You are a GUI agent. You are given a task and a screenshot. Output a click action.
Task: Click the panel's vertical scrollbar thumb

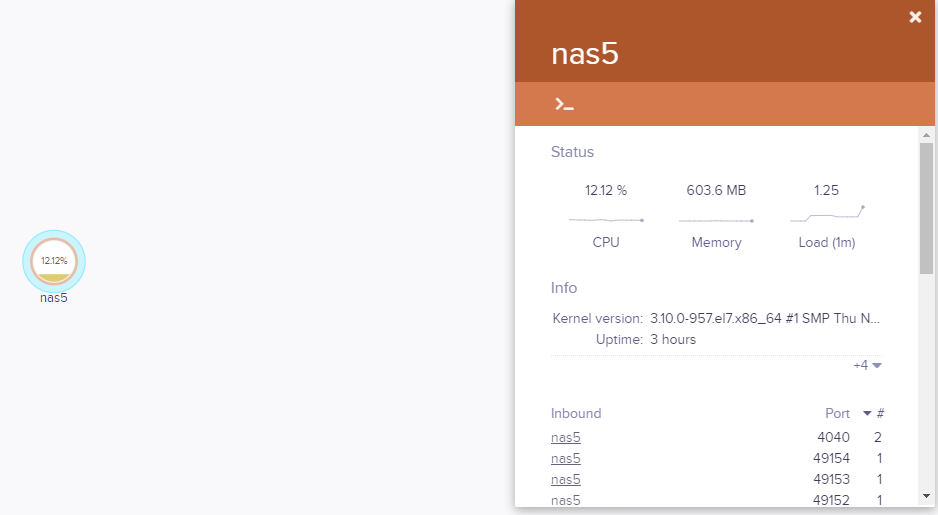pyautogui.click(x=926, y=208)
